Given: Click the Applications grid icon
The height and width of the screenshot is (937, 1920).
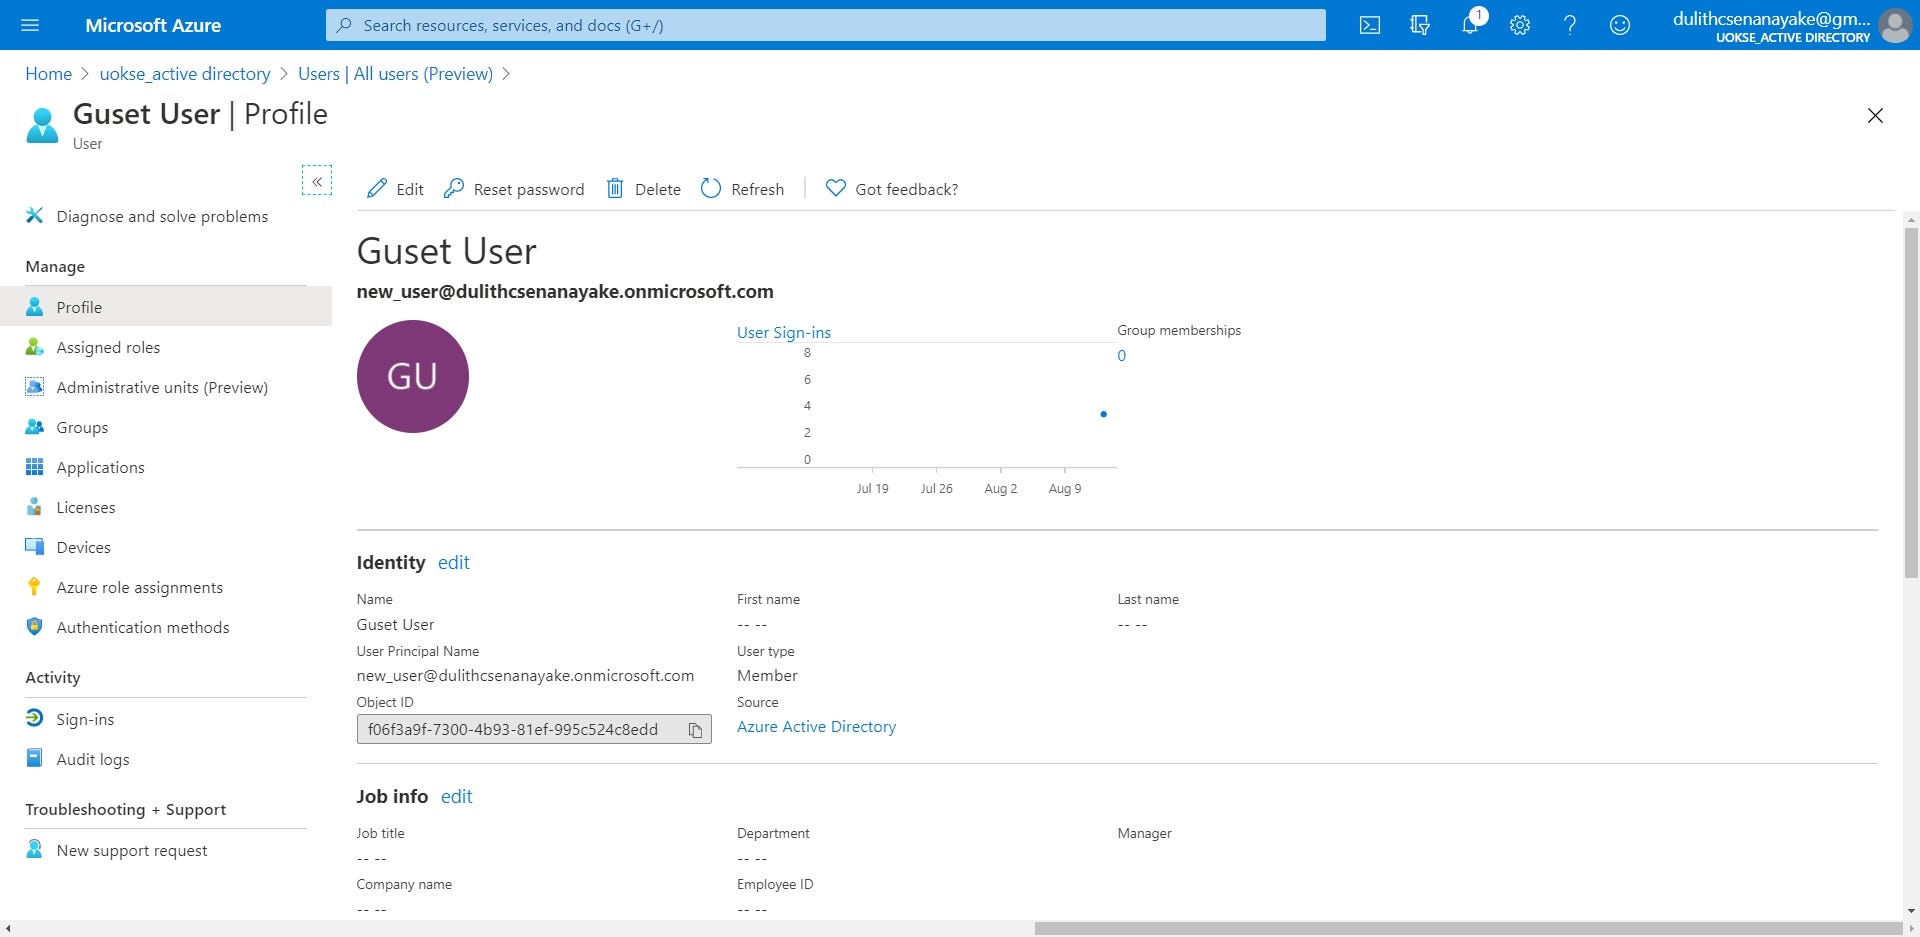Looking at the screenshot, I should [x=34, y=467].
